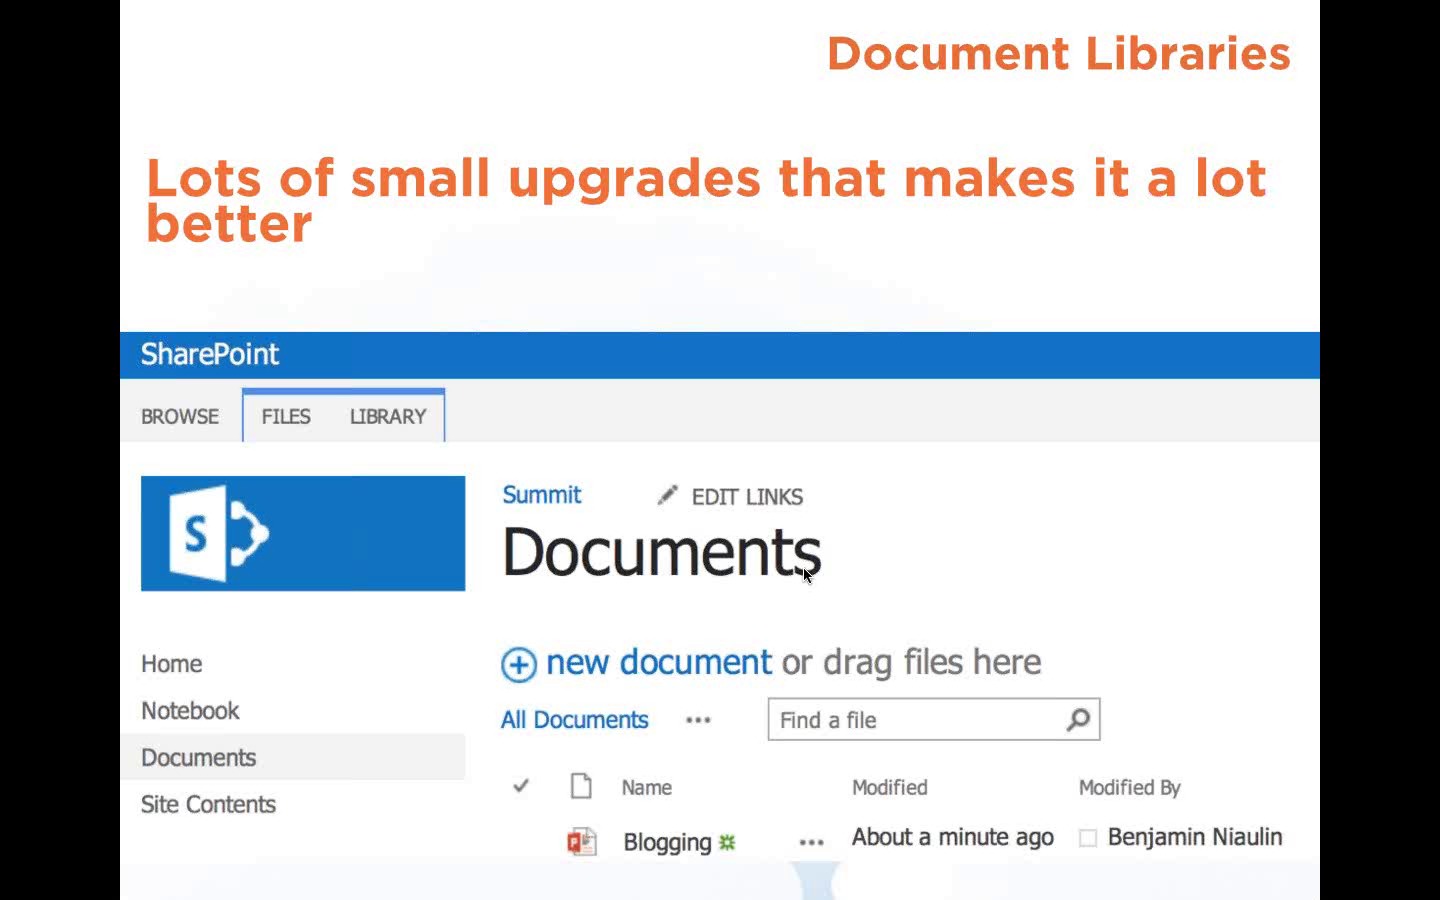Click the Documents page title
1440x900 pixels.
click(x=661, y=552)
